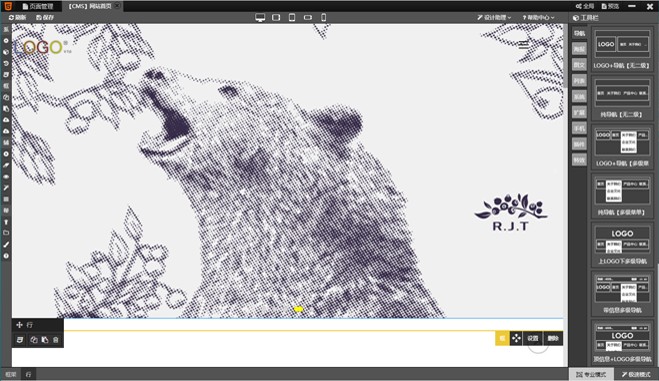This screenshot has width=659, height=381.
Task: Expand the 帮助中心 dropdown
Action: [x=538, y=18]
